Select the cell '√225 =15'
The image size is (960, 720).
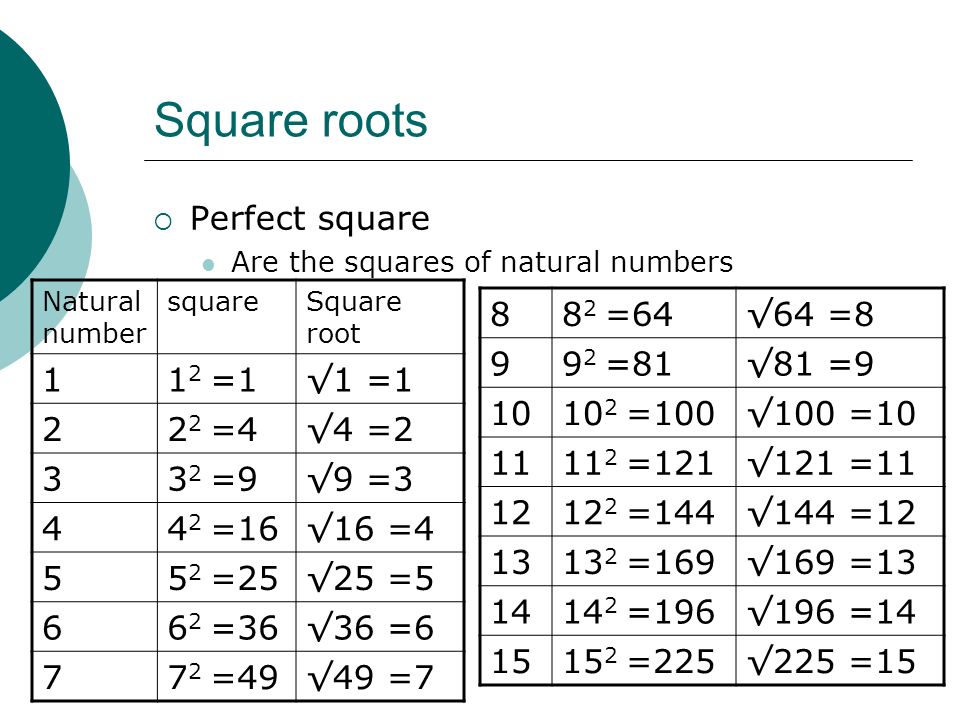tap(839, 660)
